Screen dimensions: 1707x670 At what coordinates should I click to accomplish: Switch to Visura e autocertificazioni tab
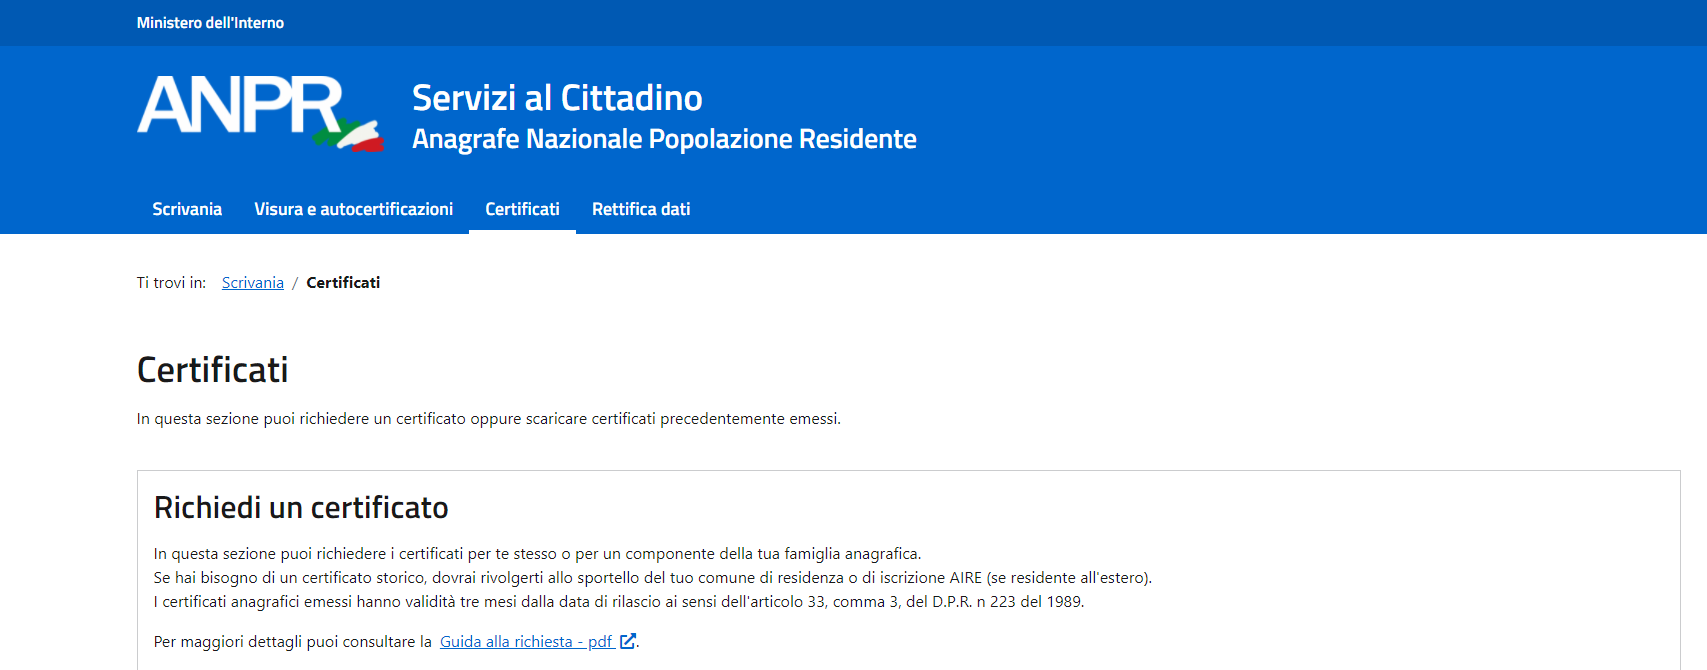(x=353, y=209)
